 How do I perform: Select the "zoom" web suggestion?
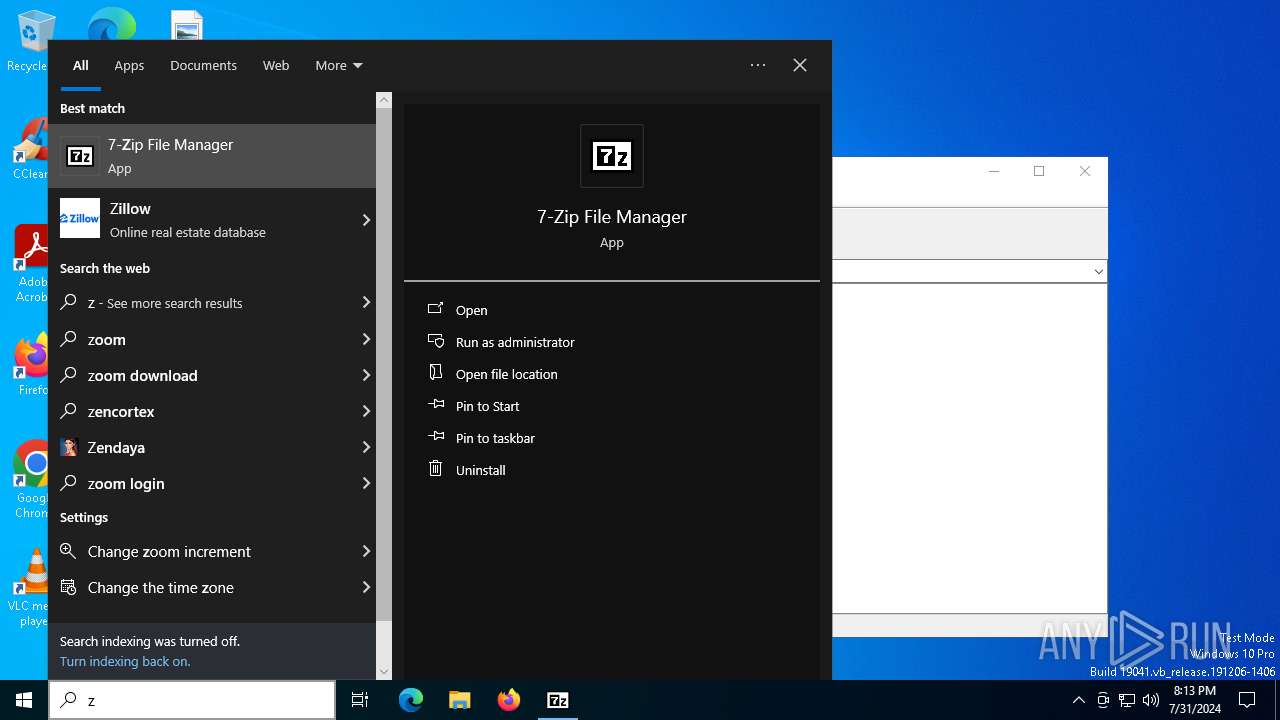tap(205, 339)
